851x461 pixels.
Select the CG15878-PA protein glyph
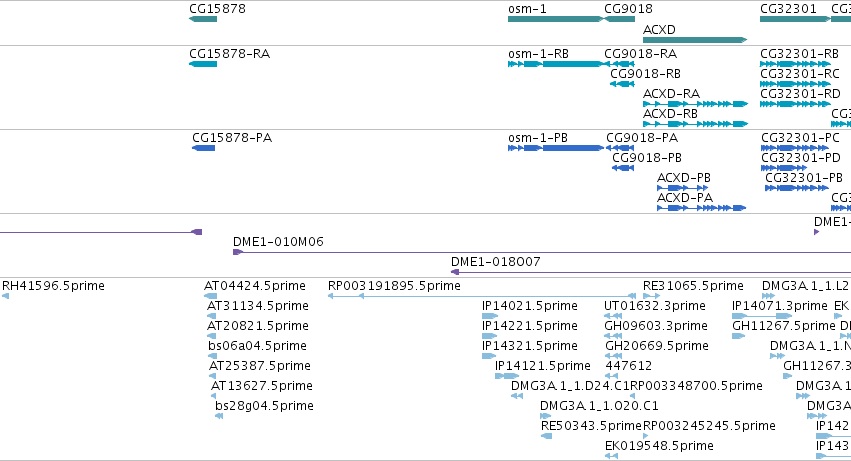click(204, 148)
